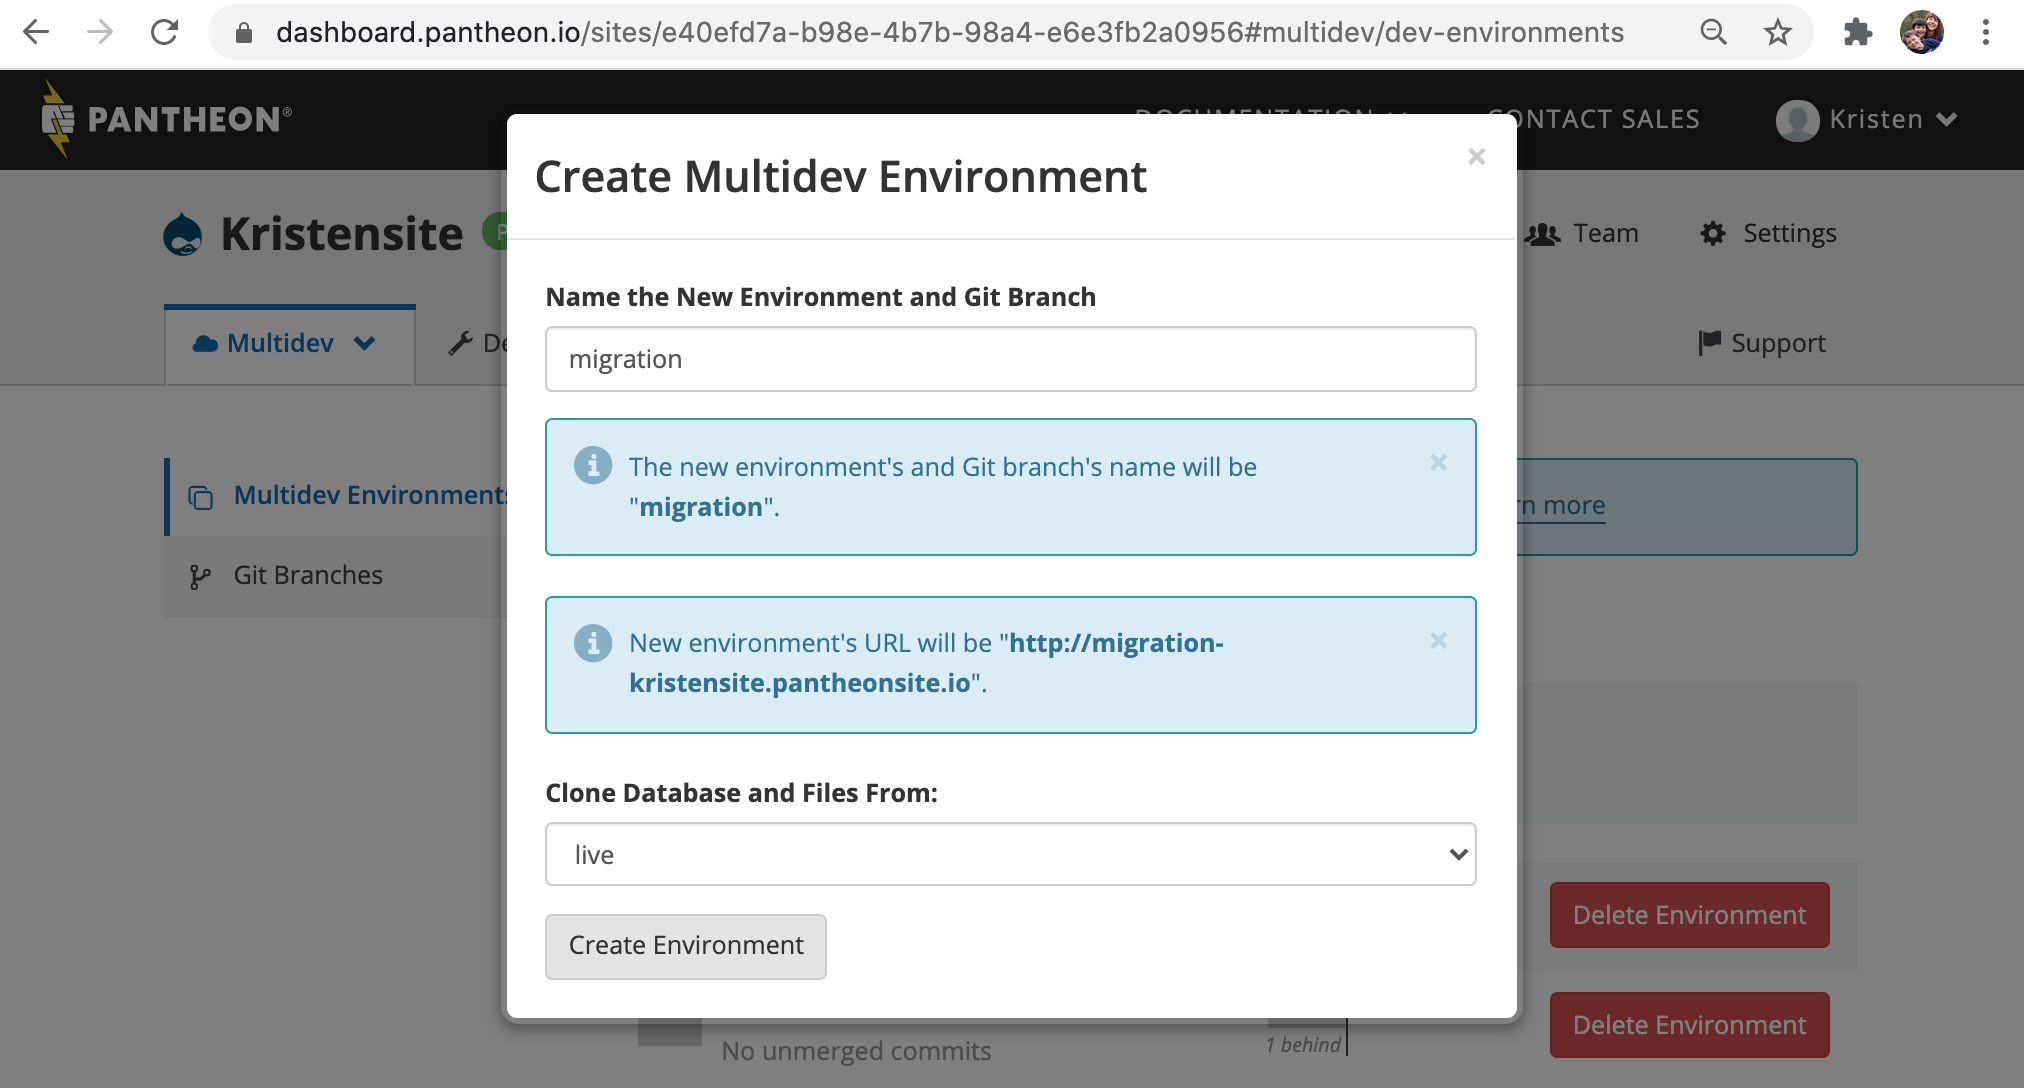The image size is (2024, 1088).
Task: Click the Kristensite Drupal drop icon
Action: pyautogui.click(x=183, y=235)
